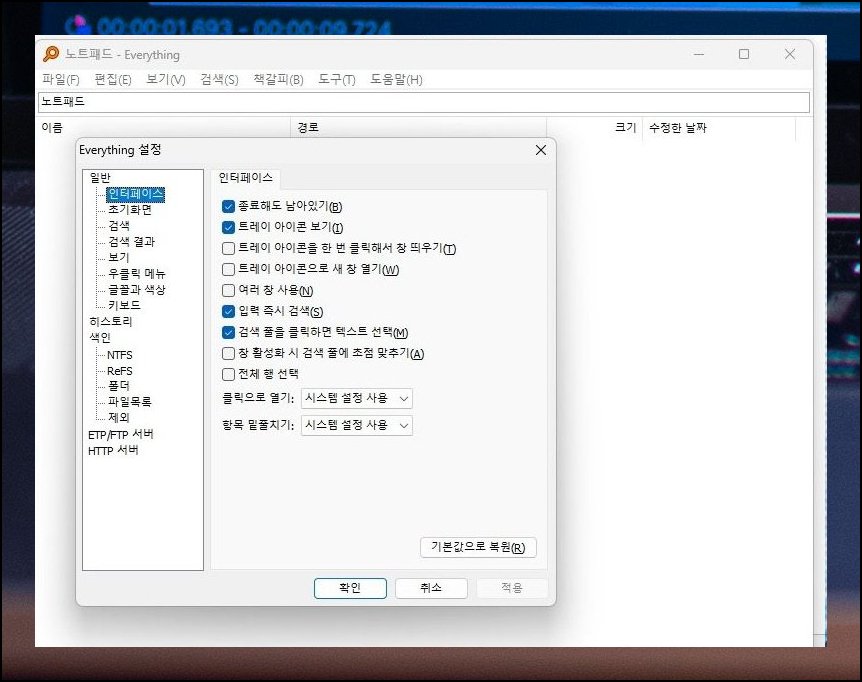The image size is (862, 682).
Task: Sort results by 수정한 날짜 column header
Action: coord(719,127)
